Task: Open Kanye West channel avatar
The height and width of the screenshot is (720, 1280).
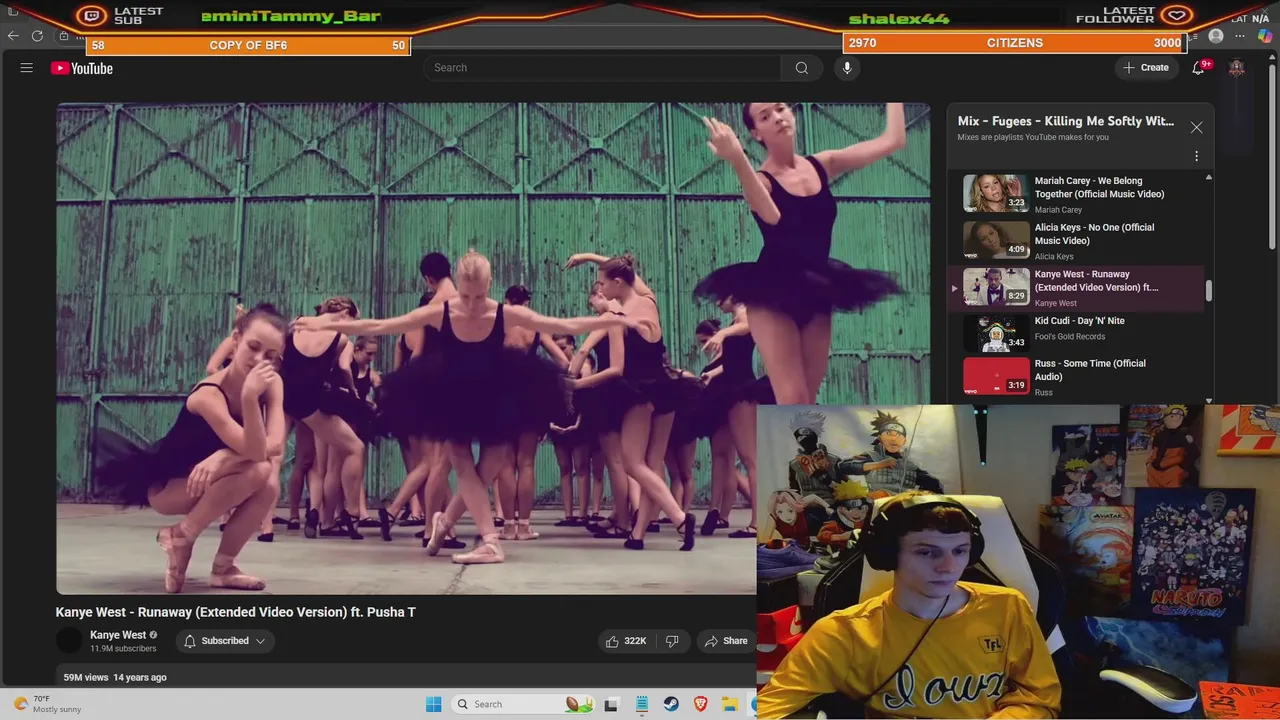Action: coord(69,641)
